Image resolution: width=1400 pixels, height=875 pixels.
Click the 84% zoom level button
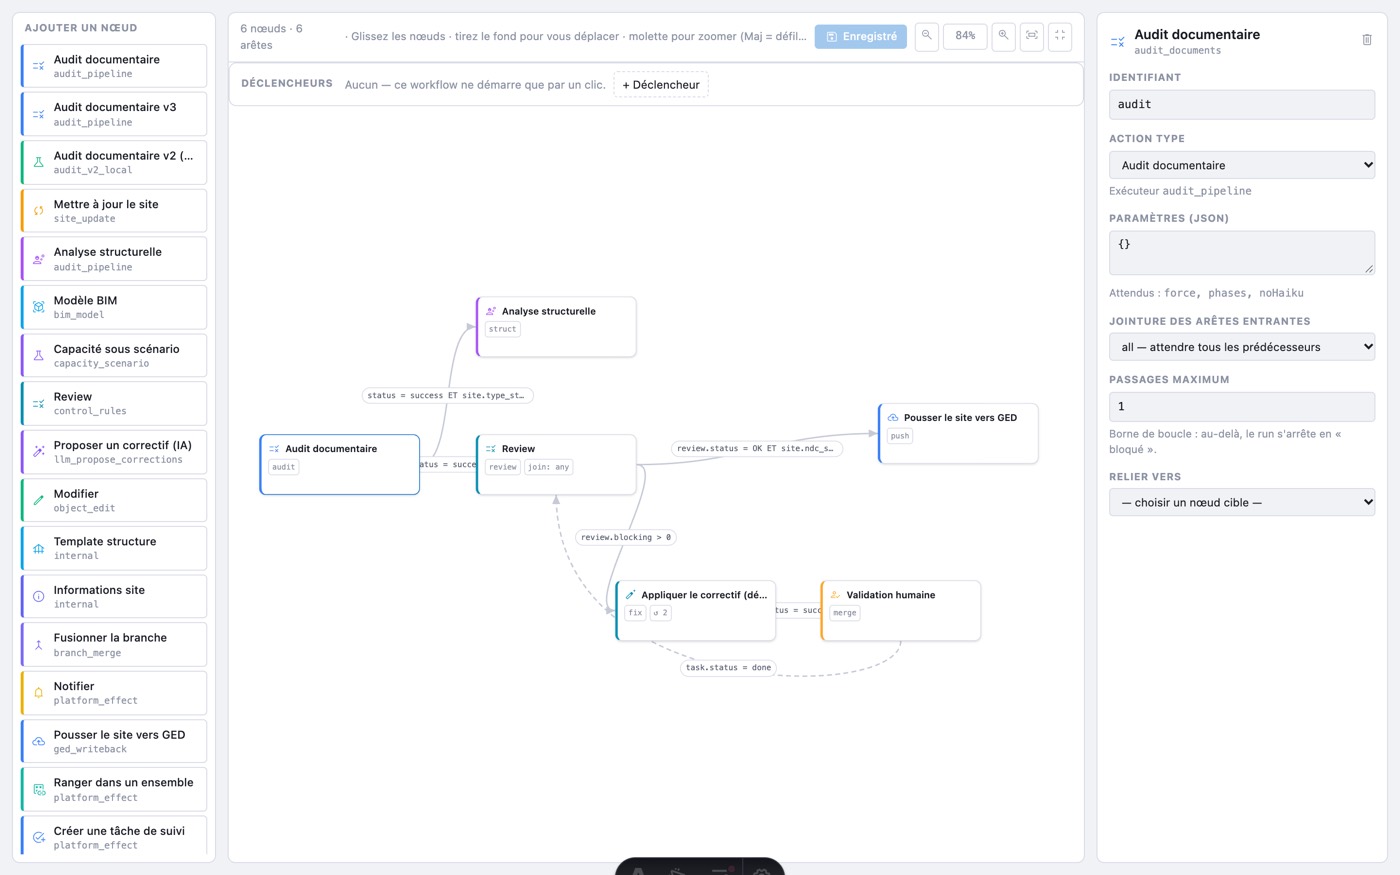coord(965,36)
